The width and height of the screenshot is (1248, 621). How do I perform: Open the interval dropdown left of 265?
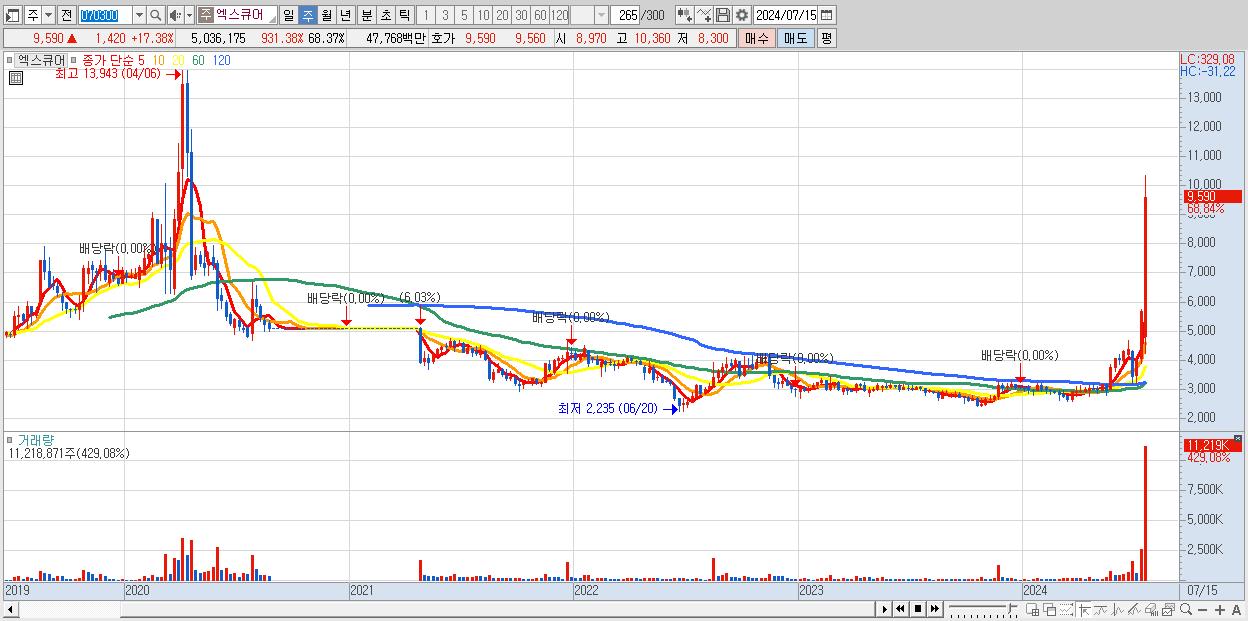point(601,15)
